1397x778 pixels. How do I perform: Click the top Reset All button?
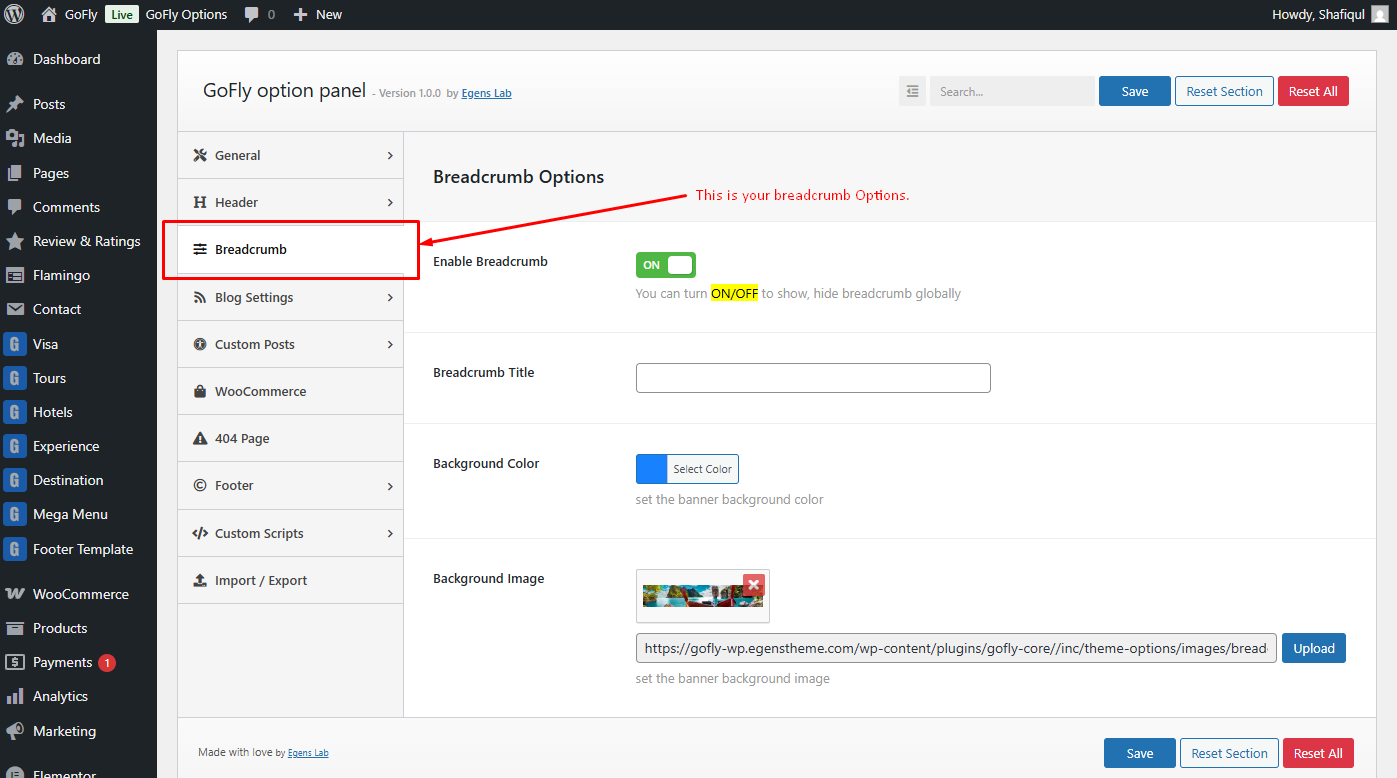[1313, 91]
